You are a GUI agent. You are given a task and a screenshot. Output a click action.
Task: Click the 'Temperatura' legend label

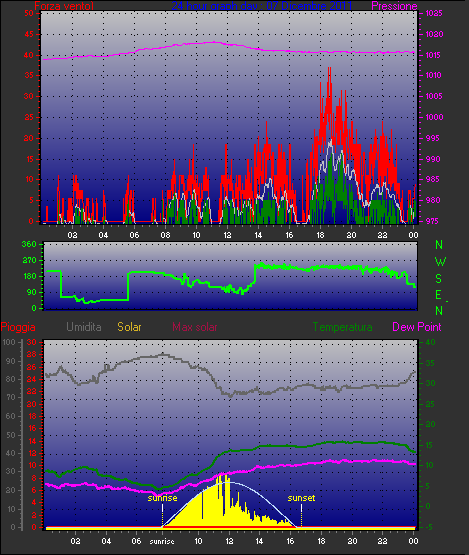(x=342, y=327)
